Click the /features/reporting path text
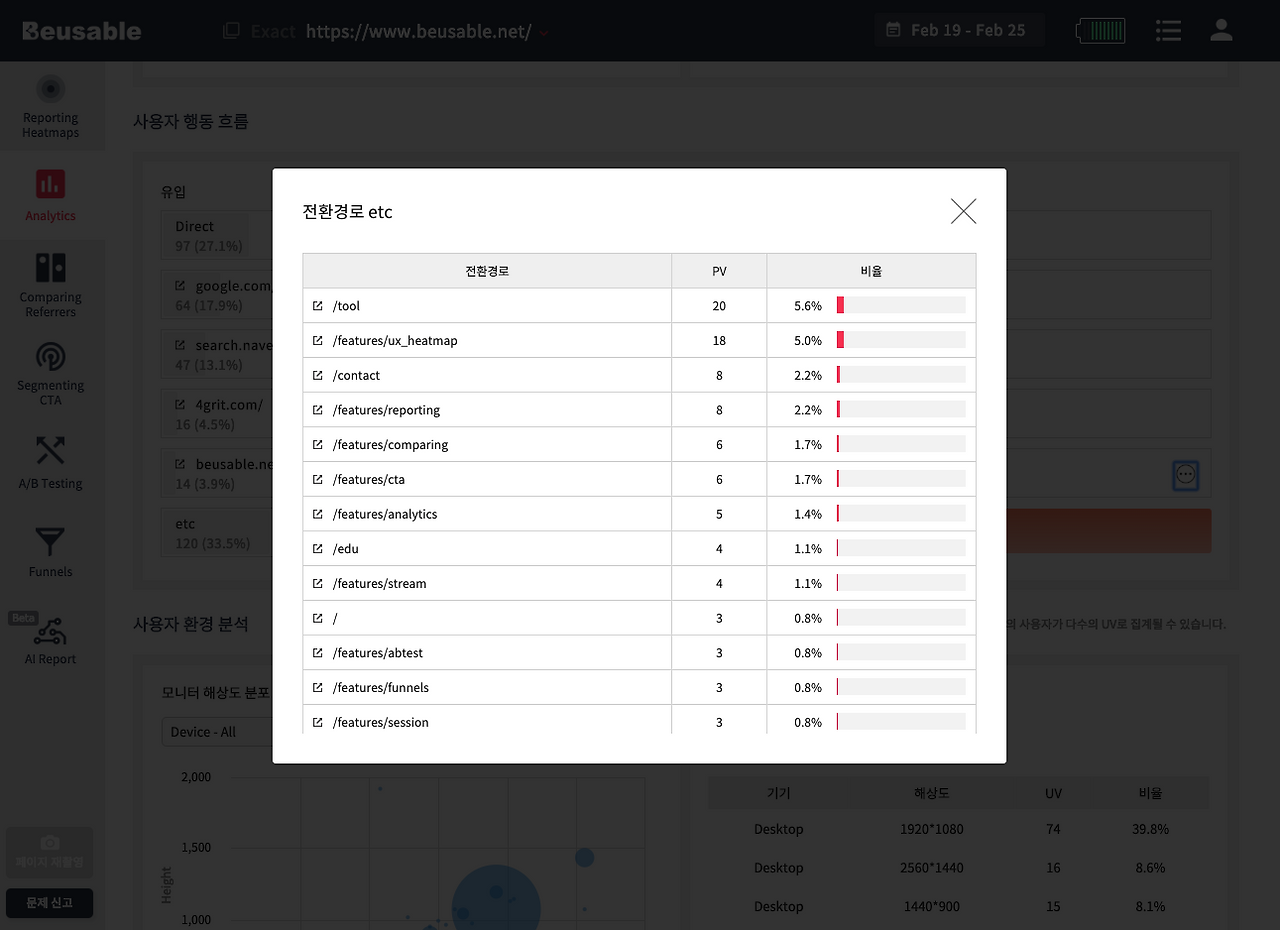Image resolution: width=1280 pixels, height=930 pixels. [x=386, y=410]
